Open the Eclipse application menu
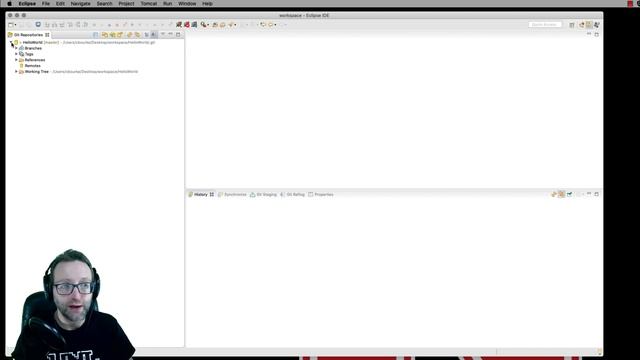Image resolution: width=640 pixels, height=360 pixels. (x=27, y=4)
